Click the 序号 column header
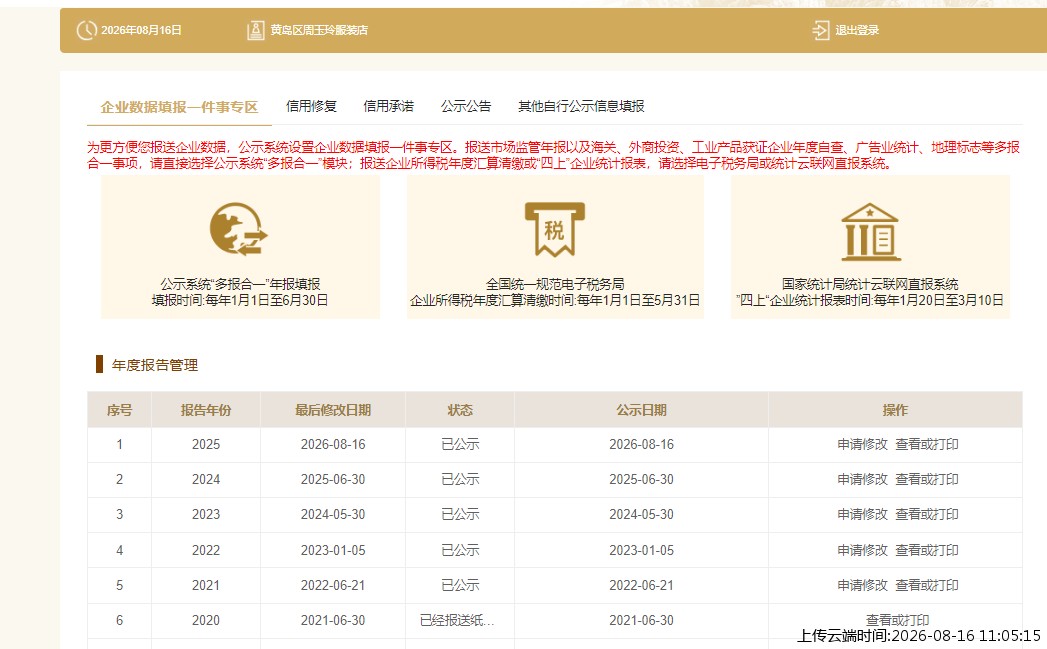Screen dimensions: 1047x649 120,410
